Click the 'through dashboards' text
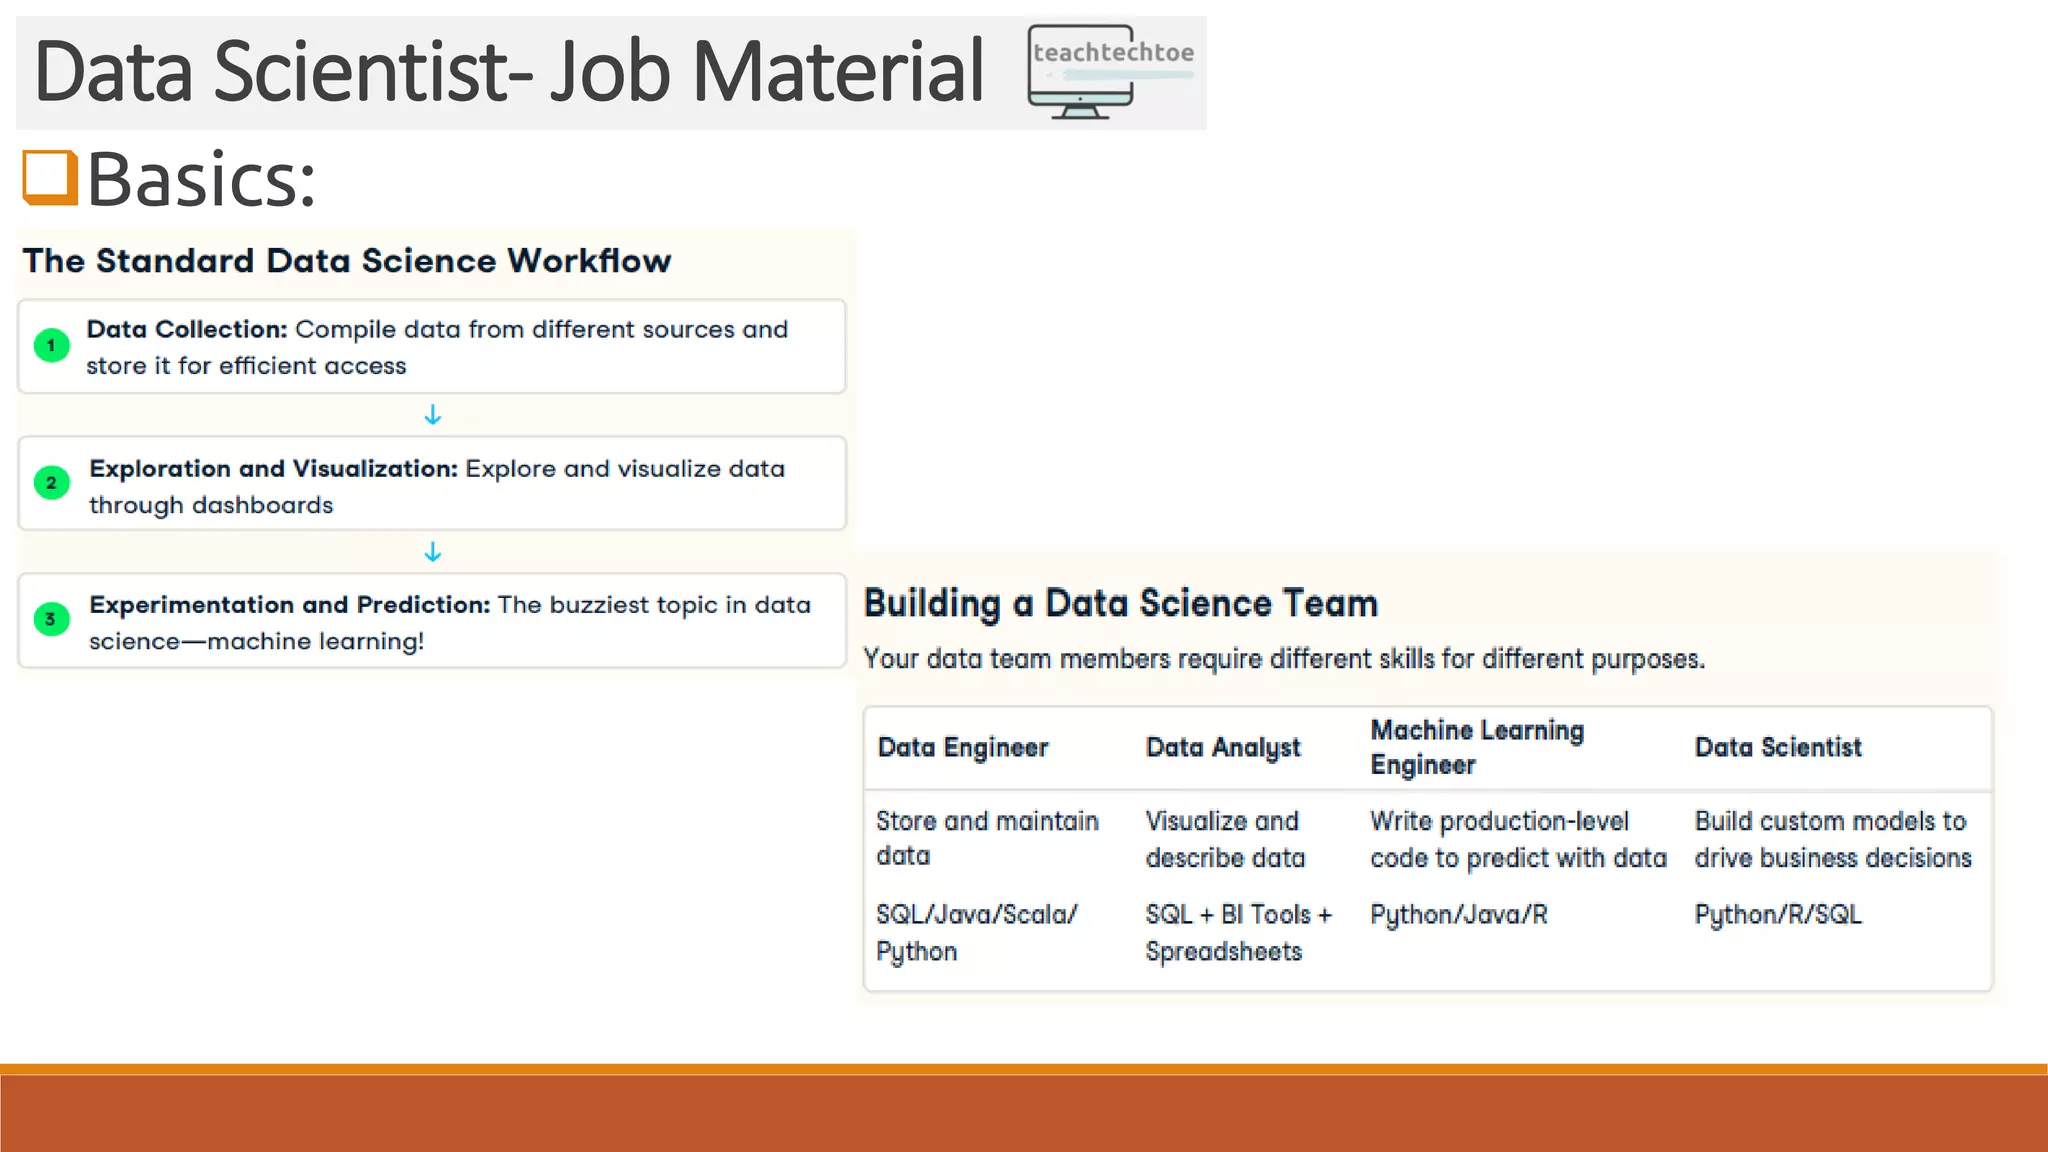 211,505
